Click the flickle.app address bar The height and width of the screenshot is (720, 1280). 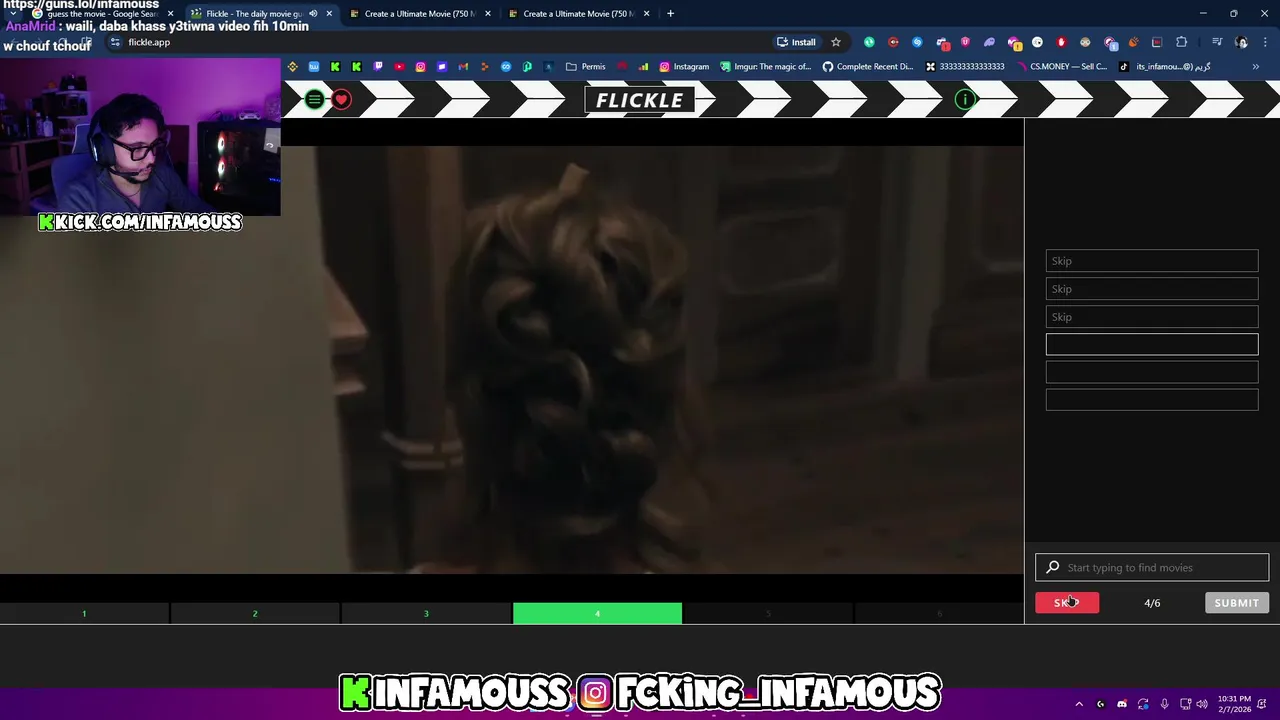440,42
